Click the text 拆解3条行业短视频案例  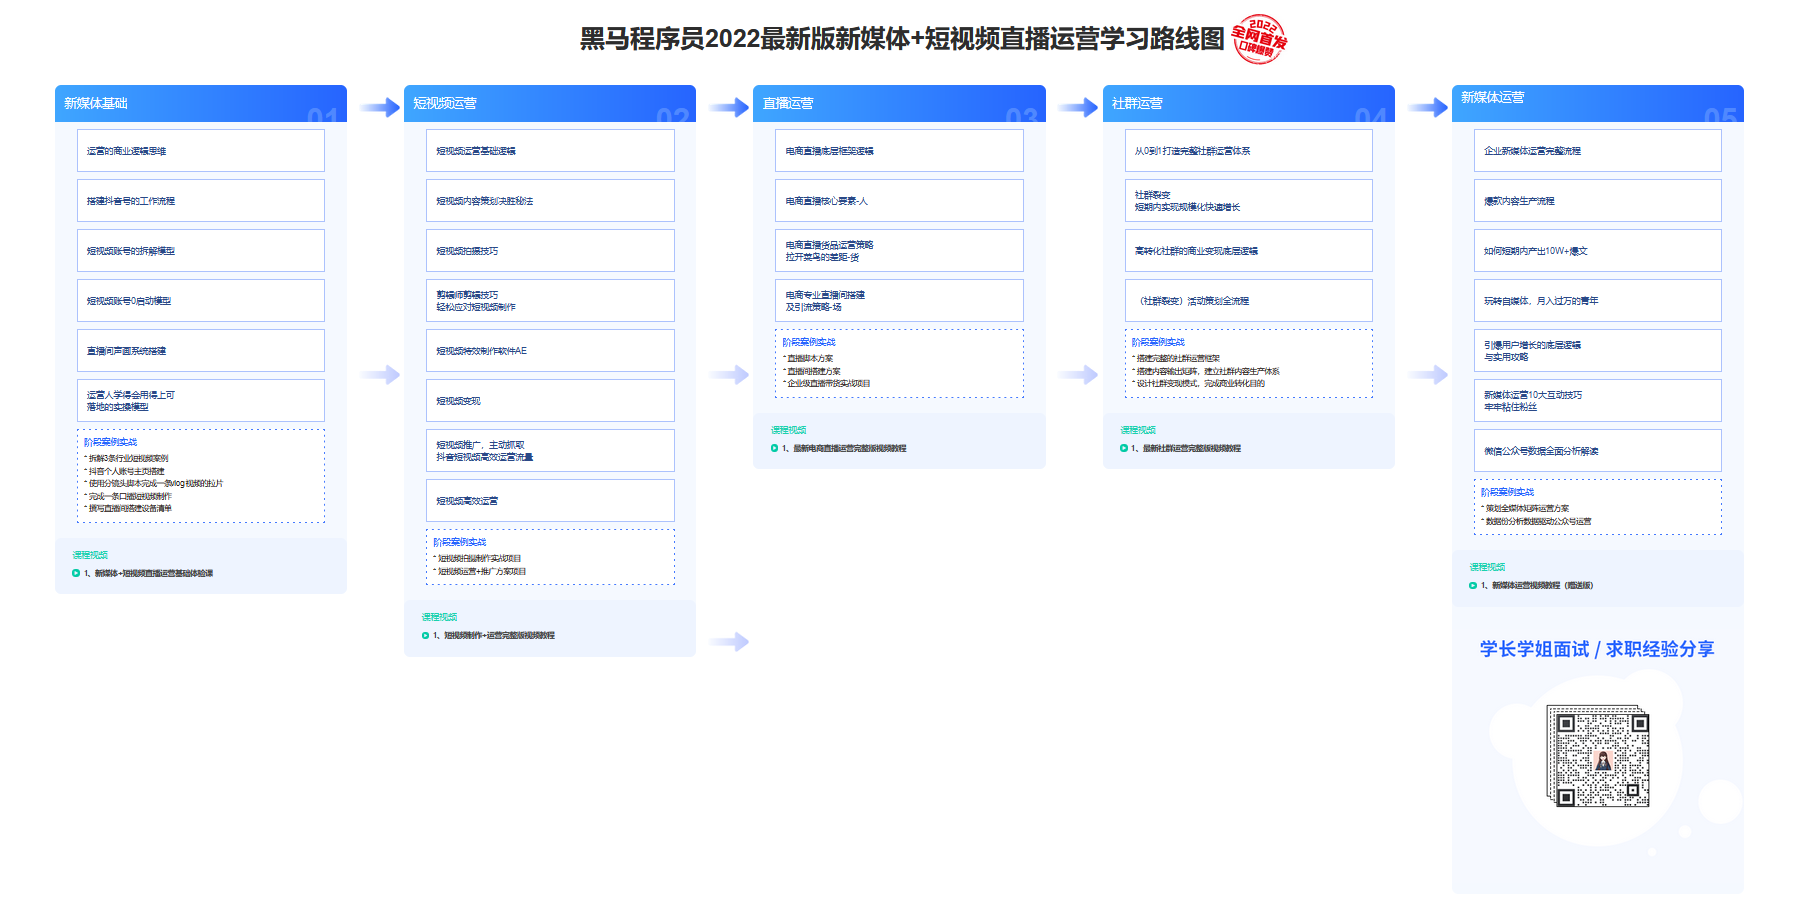coord(129,458)
